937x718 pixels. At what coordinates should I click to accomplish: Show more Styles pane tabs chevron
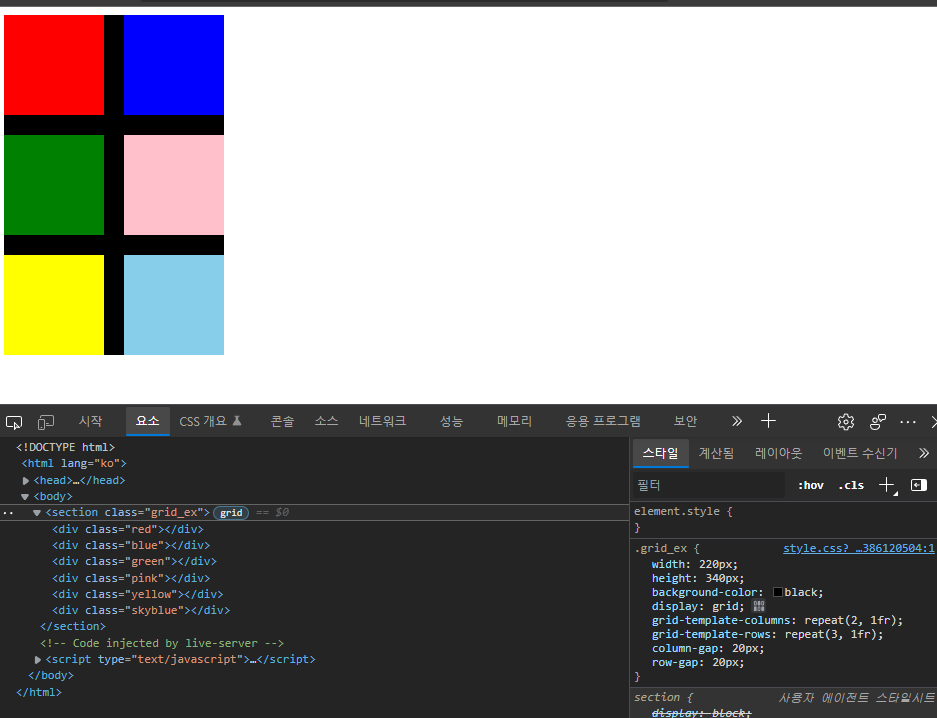(x=924, y=453)
